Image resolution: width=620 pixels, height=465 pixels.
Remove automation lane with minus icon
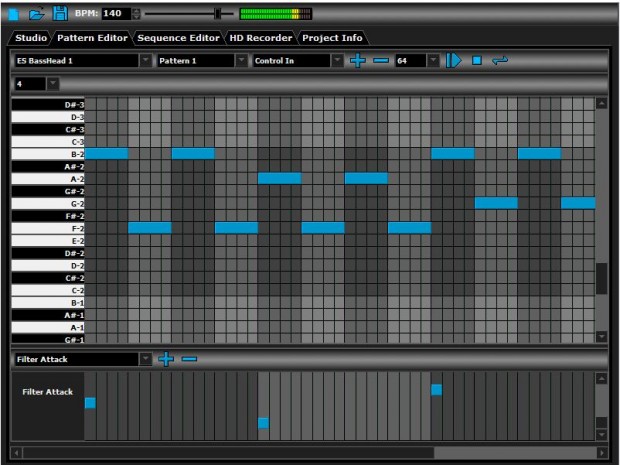[x=189, y=359]
